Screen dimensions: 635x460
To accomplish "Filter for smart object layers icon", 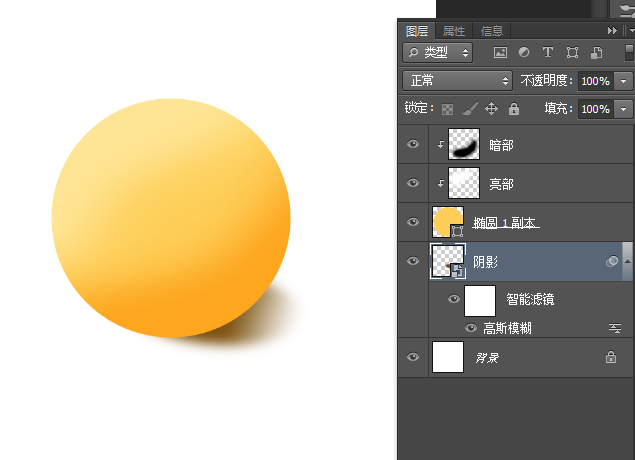I will [596, 53].
